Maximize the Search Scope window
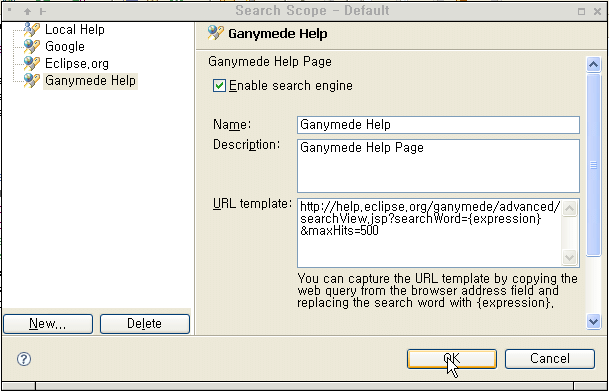 click(x=581, y=11)
